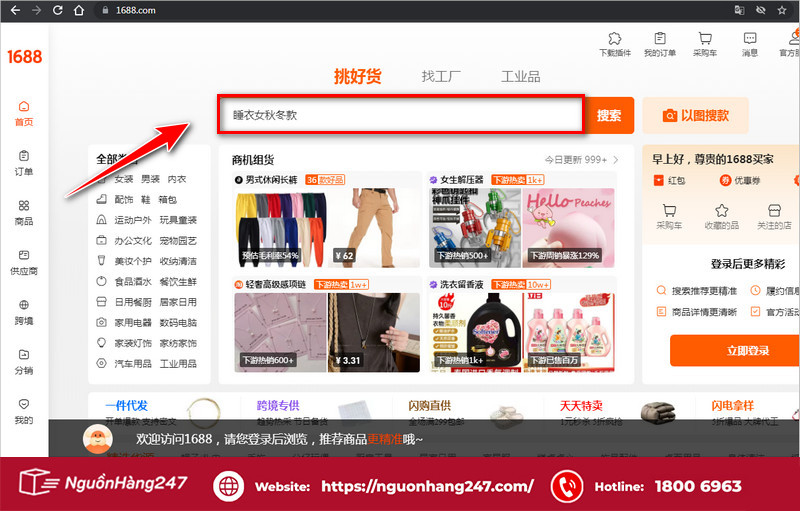Expand 今日更新 999+ chevron arrow
This screenshot has width=800, height=511.
(x=616, y=160)
